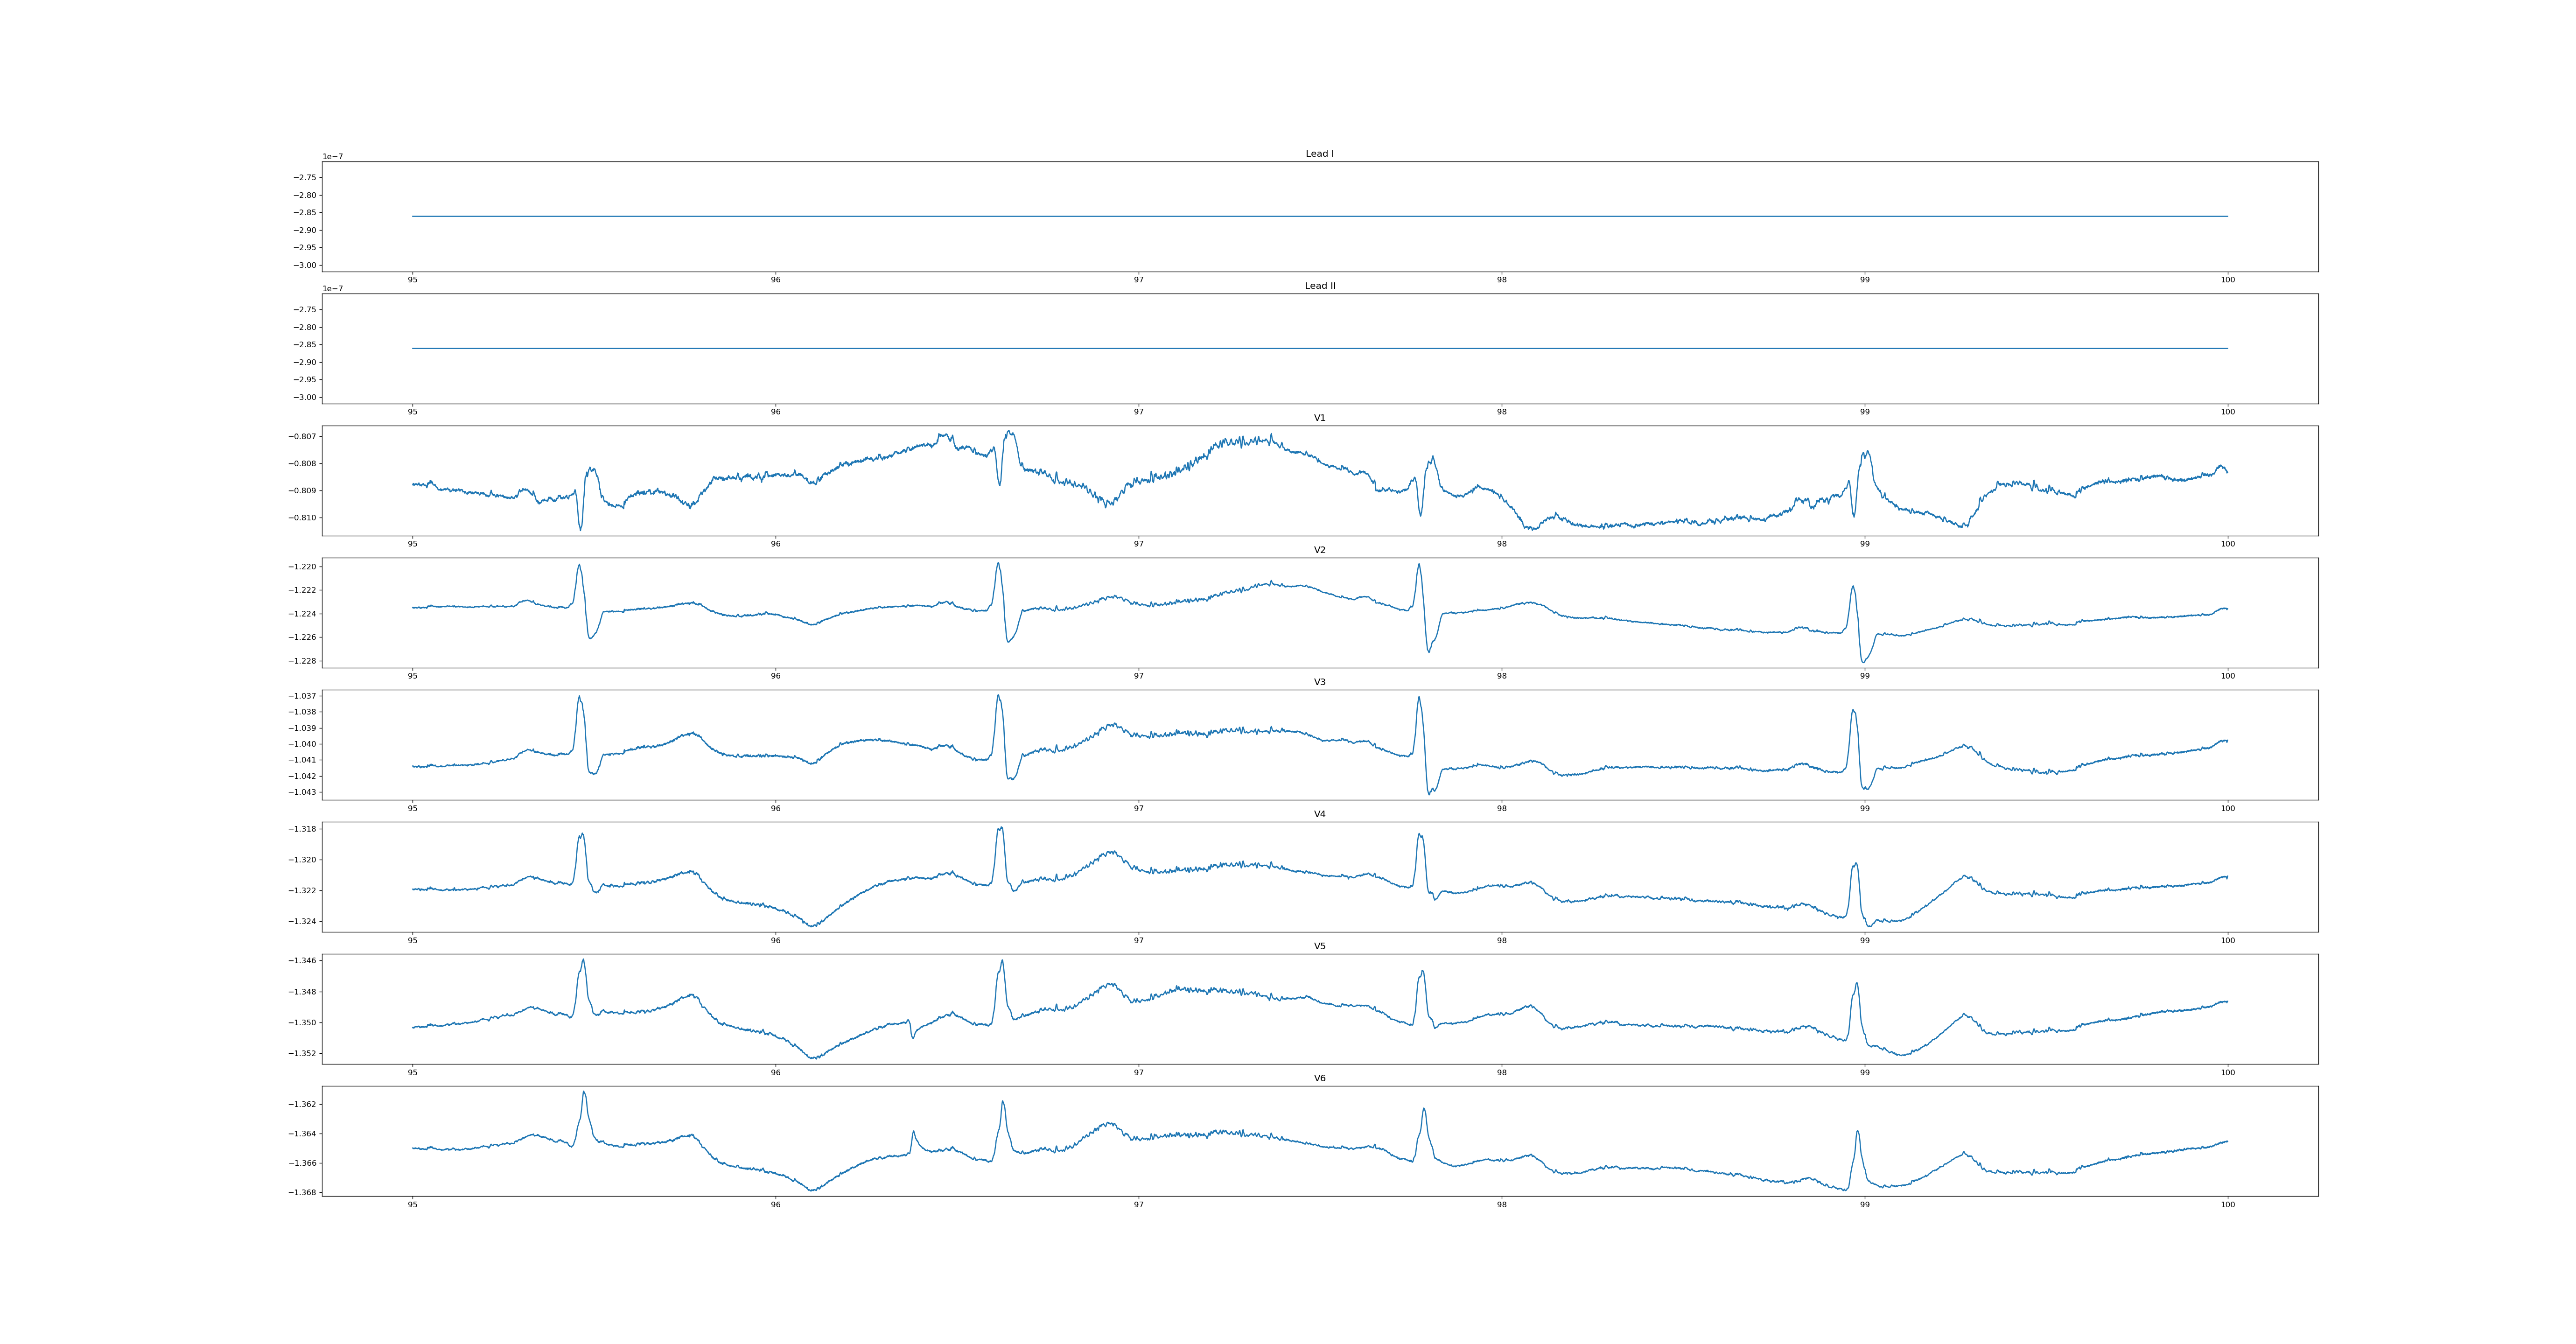The width and height of the screenshot is (2576, 1344).
Task: Click the 95 x-axis tick under Lead I
Action: (412, 280)
